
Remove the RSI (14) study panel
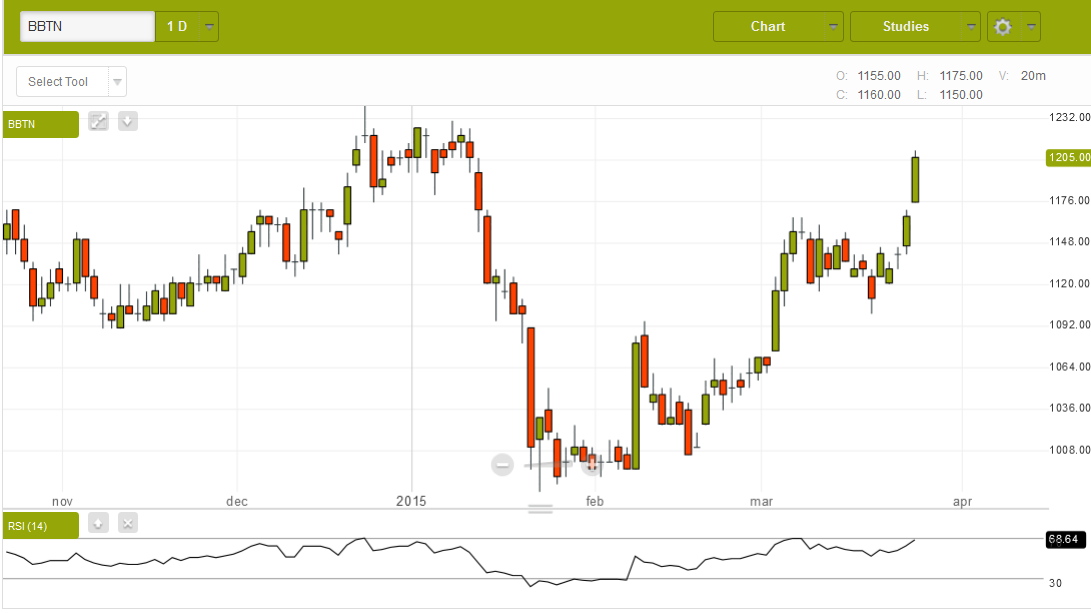(127, 523)
